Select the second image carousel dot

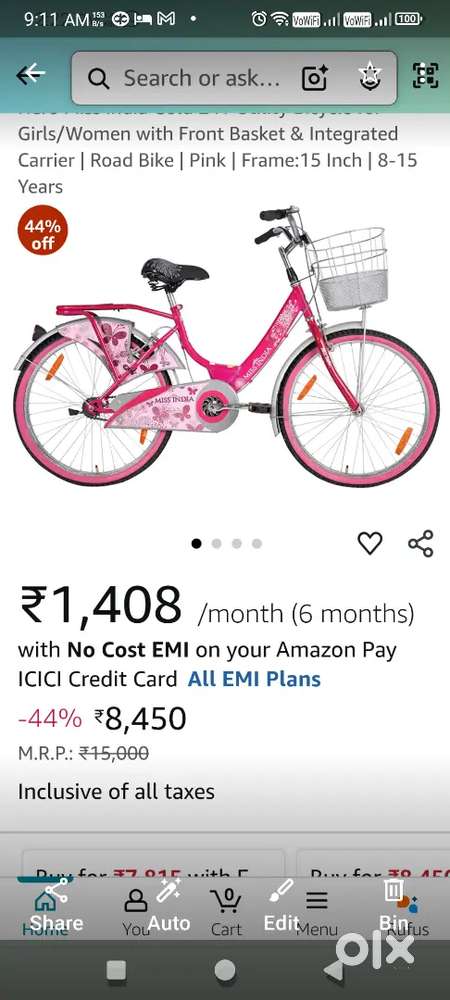217,543
